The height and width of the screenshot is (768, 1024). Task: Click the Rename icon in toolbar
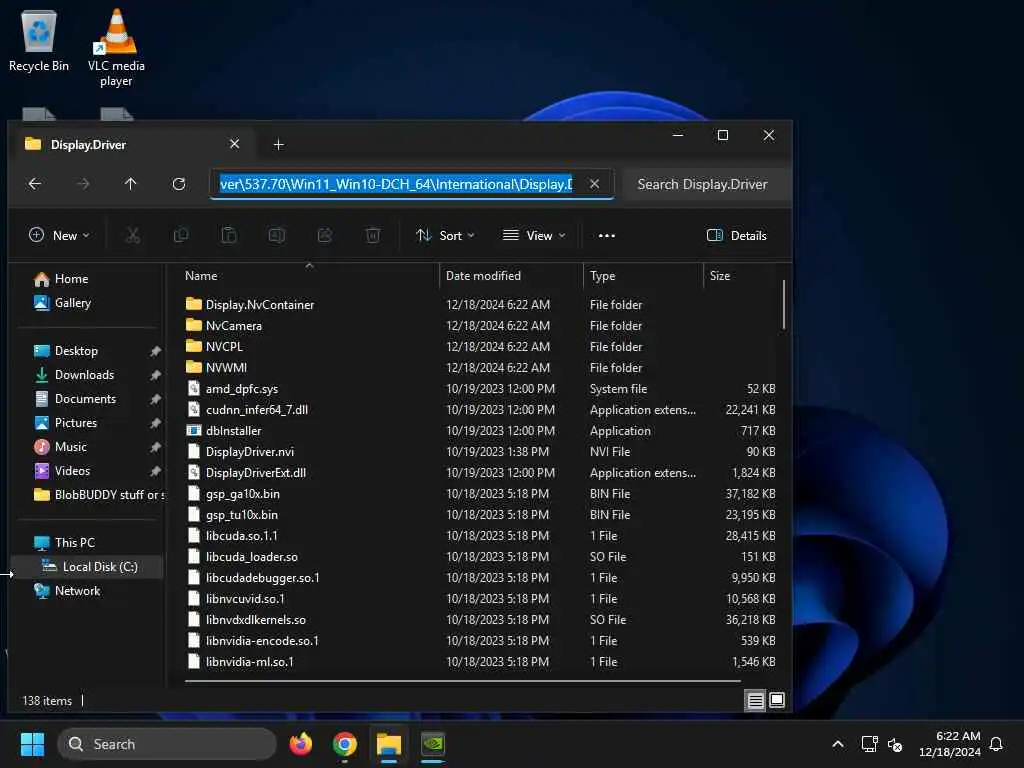[277, 236]
